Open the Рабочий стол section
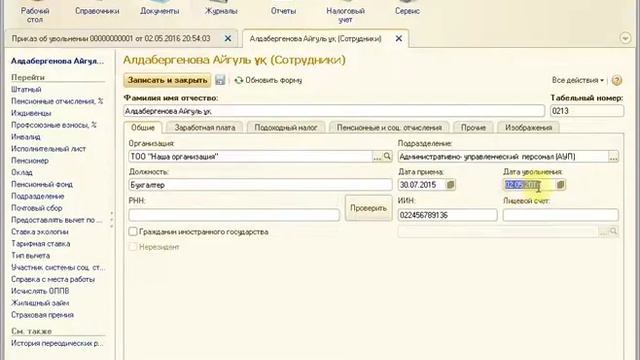The height and width of the screenshot is (360, 640). pyautogui.click(x=35, y=15)
